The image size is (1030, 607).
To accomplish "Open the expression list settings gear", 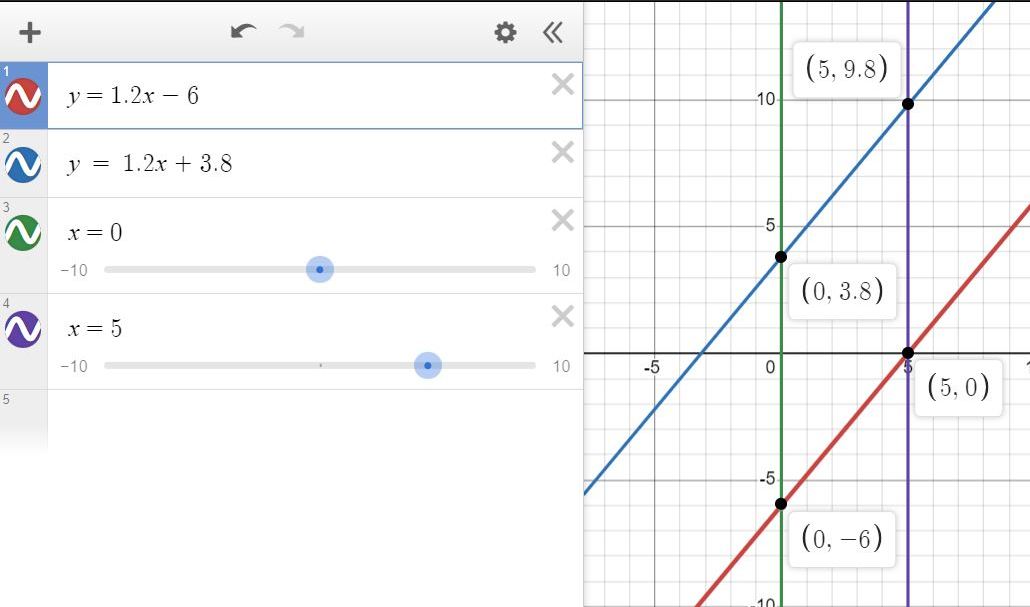I will click(x=505, y=32).
